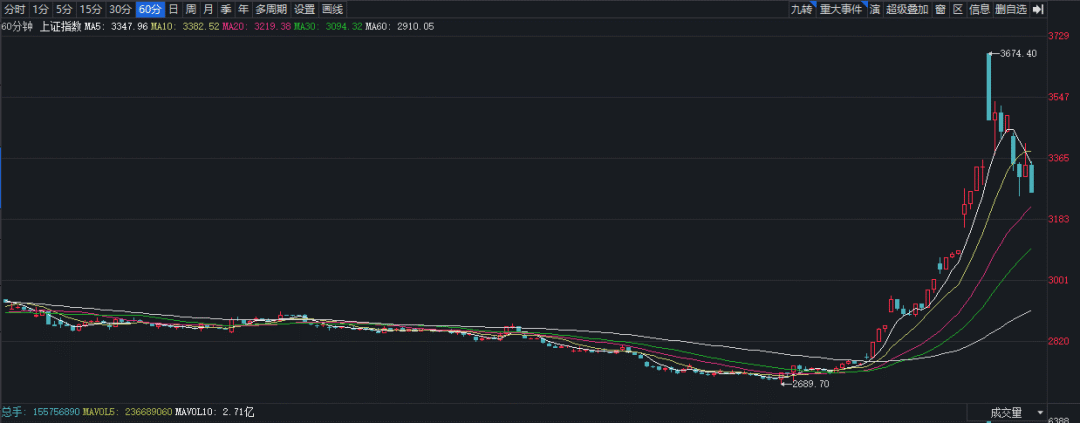Toggle the 重大事件 markers

pos(840,9)
